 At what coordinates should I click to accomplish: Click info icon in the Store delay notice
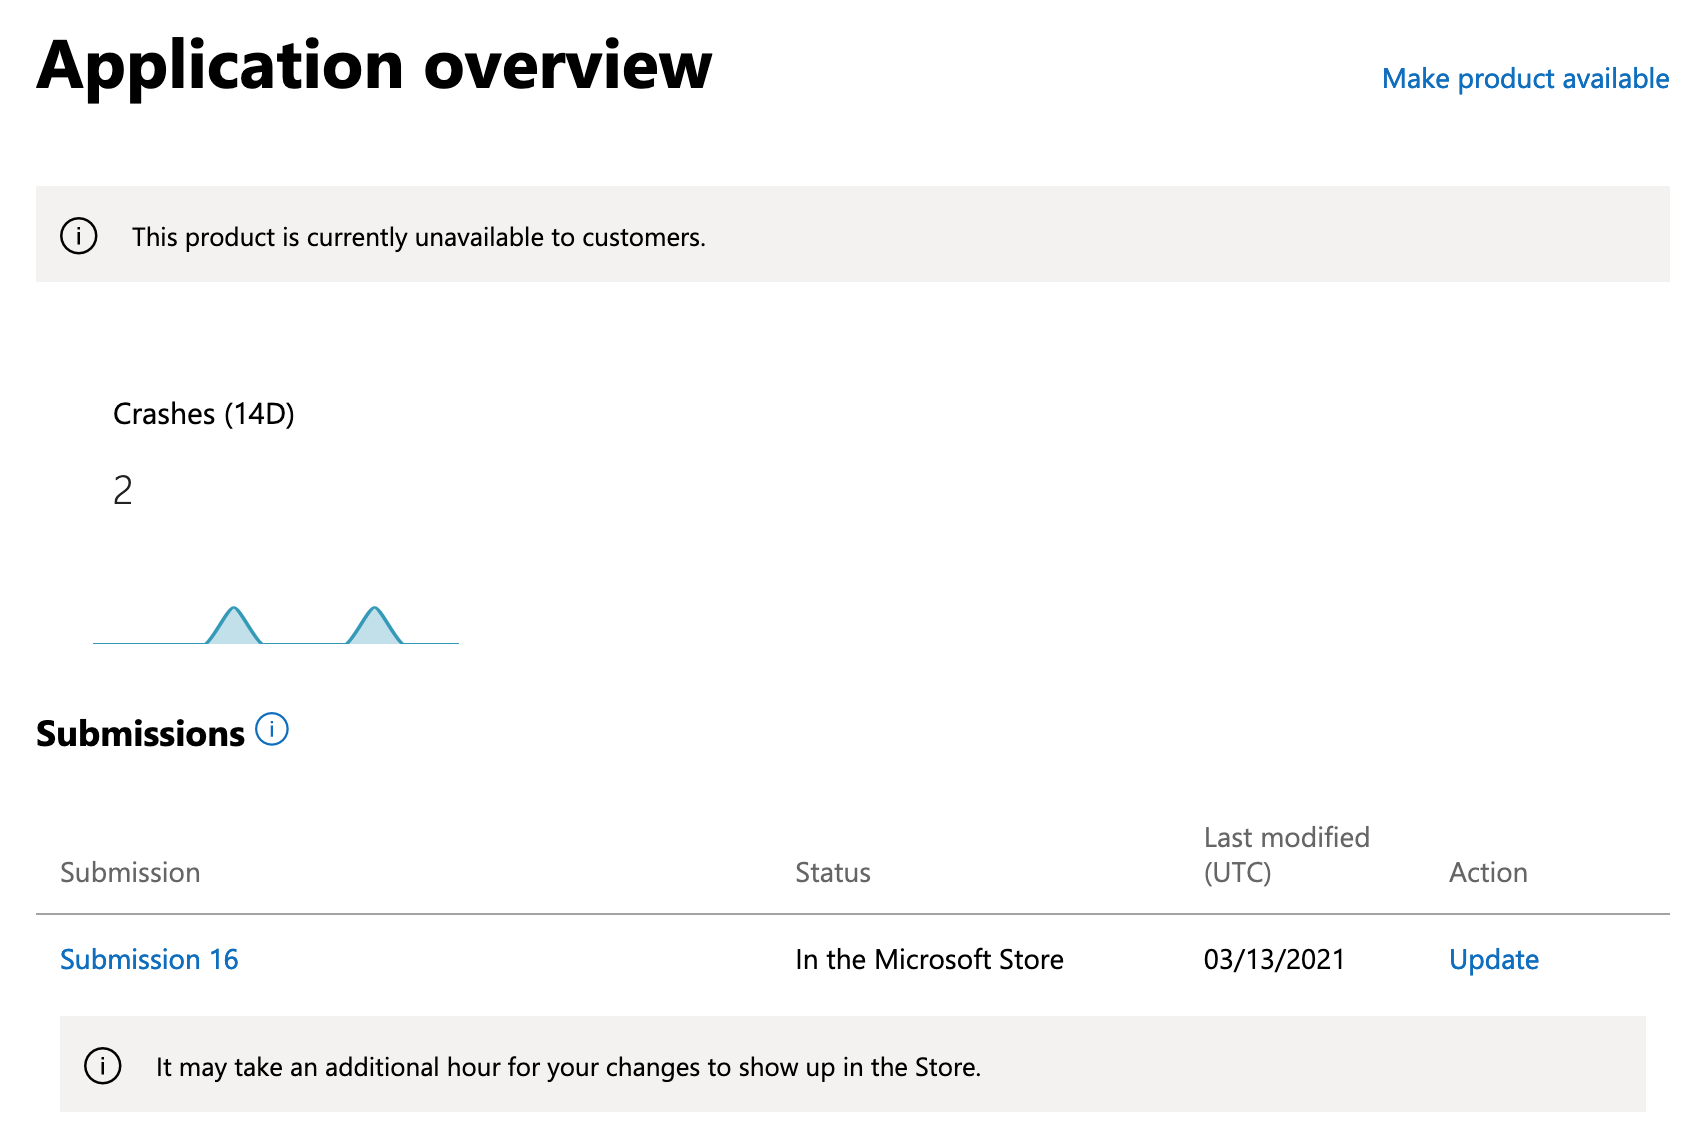point(103,1066)
